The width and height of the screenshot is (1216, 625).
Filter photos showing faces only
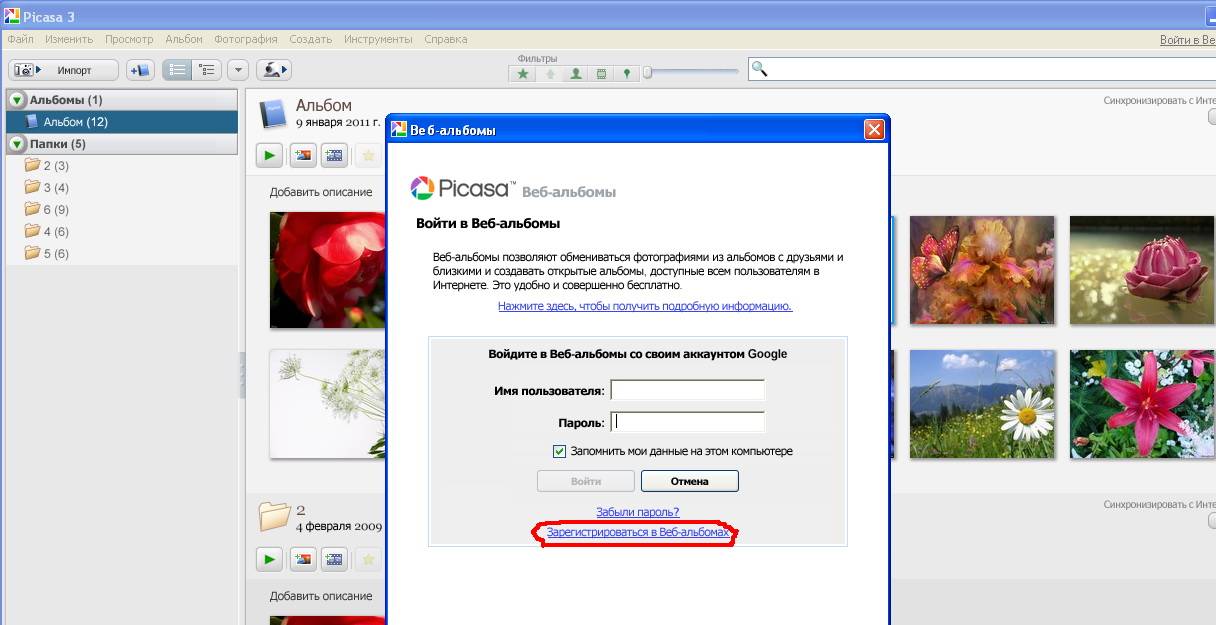click(x=575, y=73)
